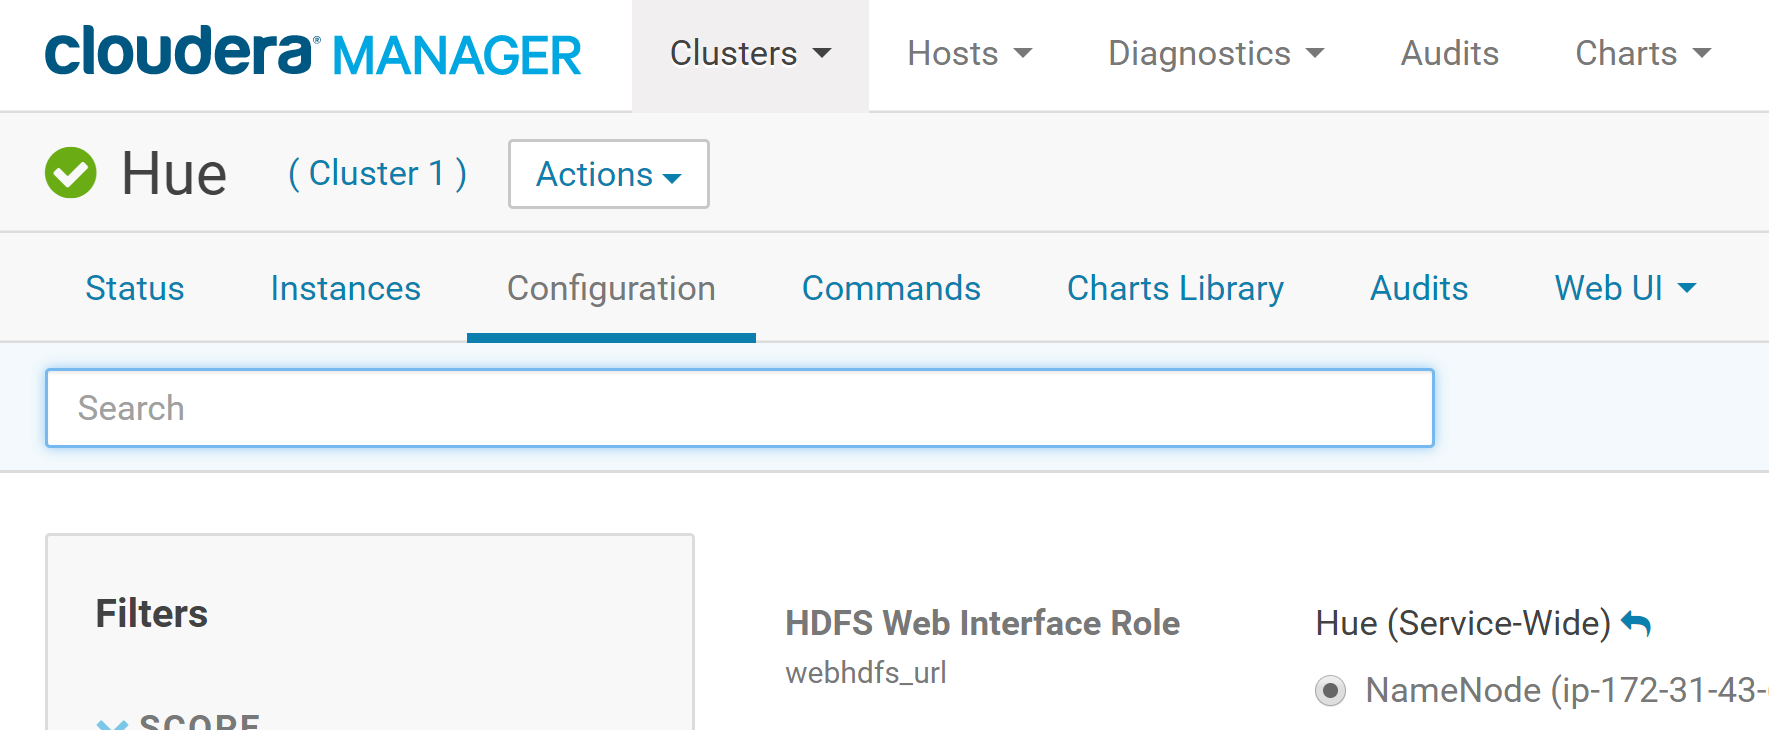Click the configuration Search field

[x=739, y=408]
